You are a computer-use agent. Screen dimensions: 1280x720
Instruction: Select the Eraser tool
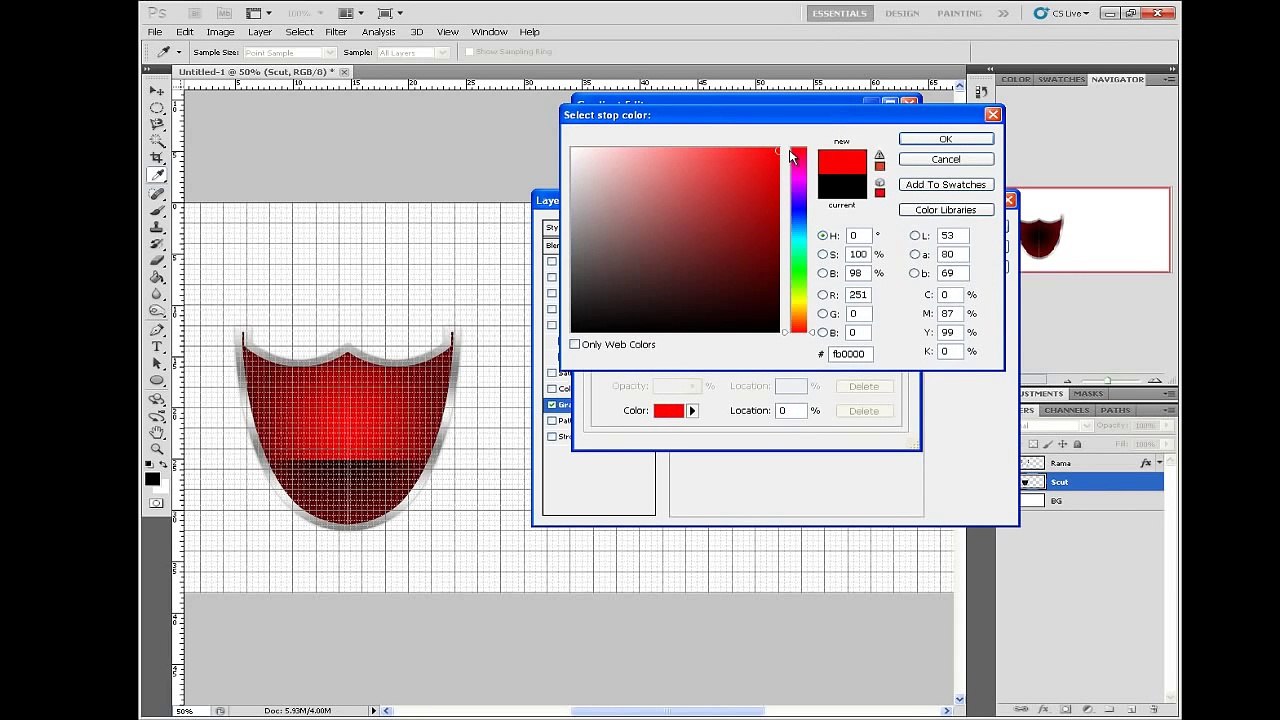157,262
